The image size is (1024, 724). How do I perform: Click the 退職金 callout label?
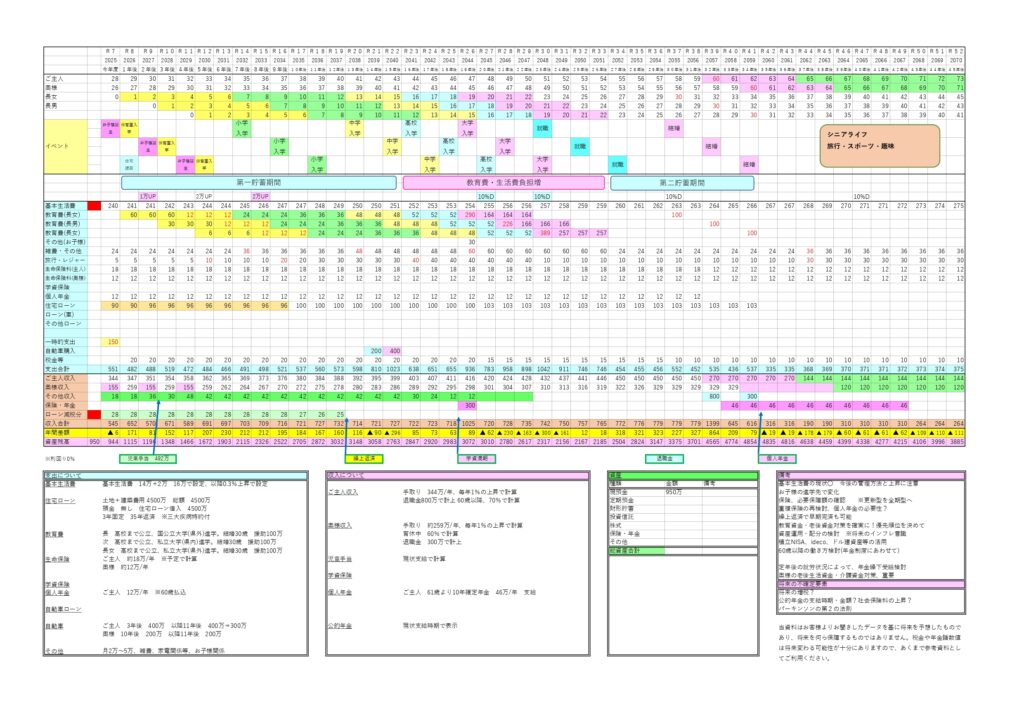pos(664,459)
